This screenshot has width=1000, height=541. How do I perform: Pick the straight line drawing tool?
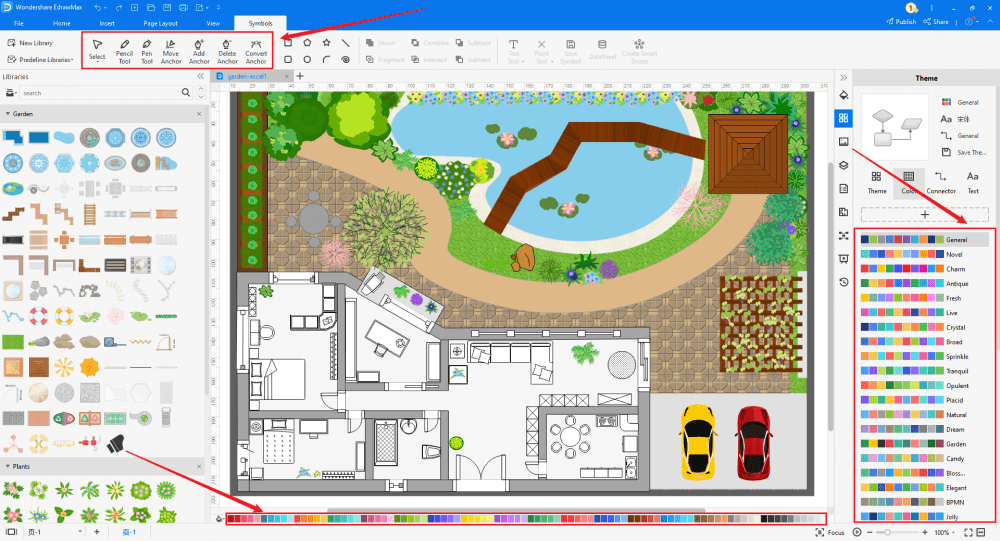coord(345,43)
